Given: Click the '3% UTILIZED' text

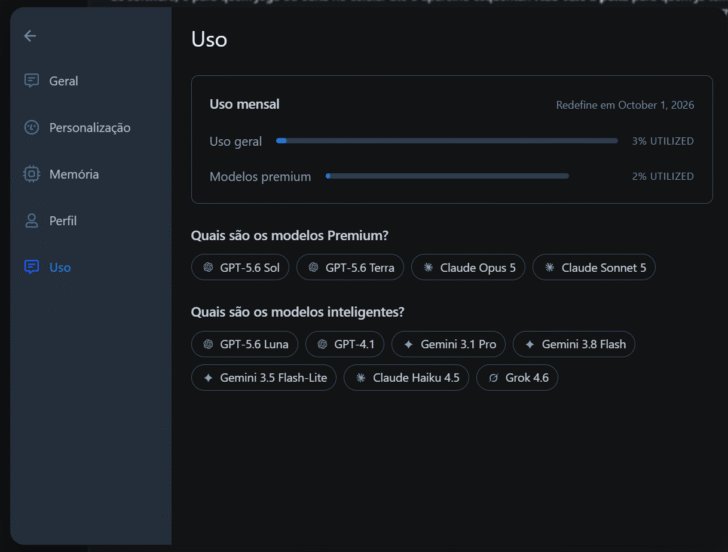Looking at the screenshot, I should (663, 141).
